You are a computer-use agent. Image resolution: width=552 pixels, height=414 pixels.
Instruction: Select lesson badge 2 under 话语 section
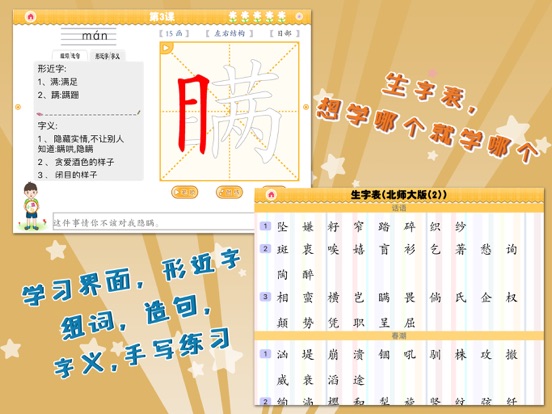click(x=265, y=249)
